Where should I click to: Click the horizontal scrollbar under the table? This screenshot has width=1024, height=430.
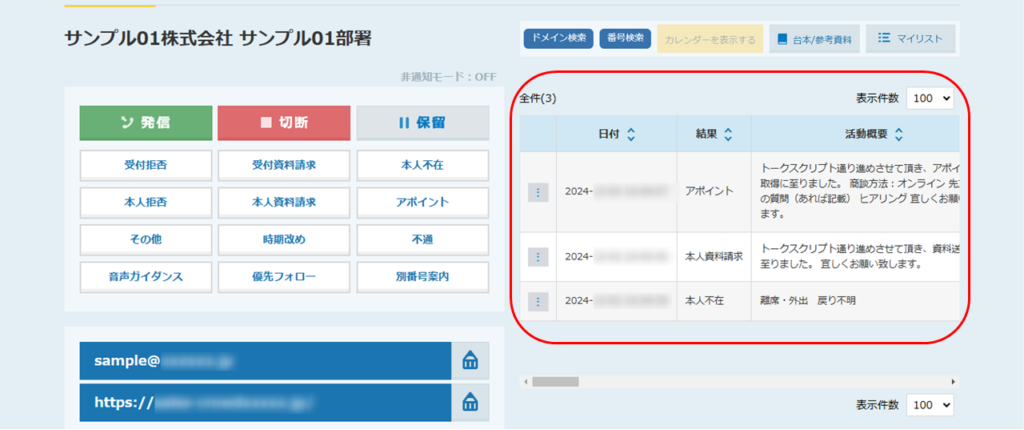(555, 381)
